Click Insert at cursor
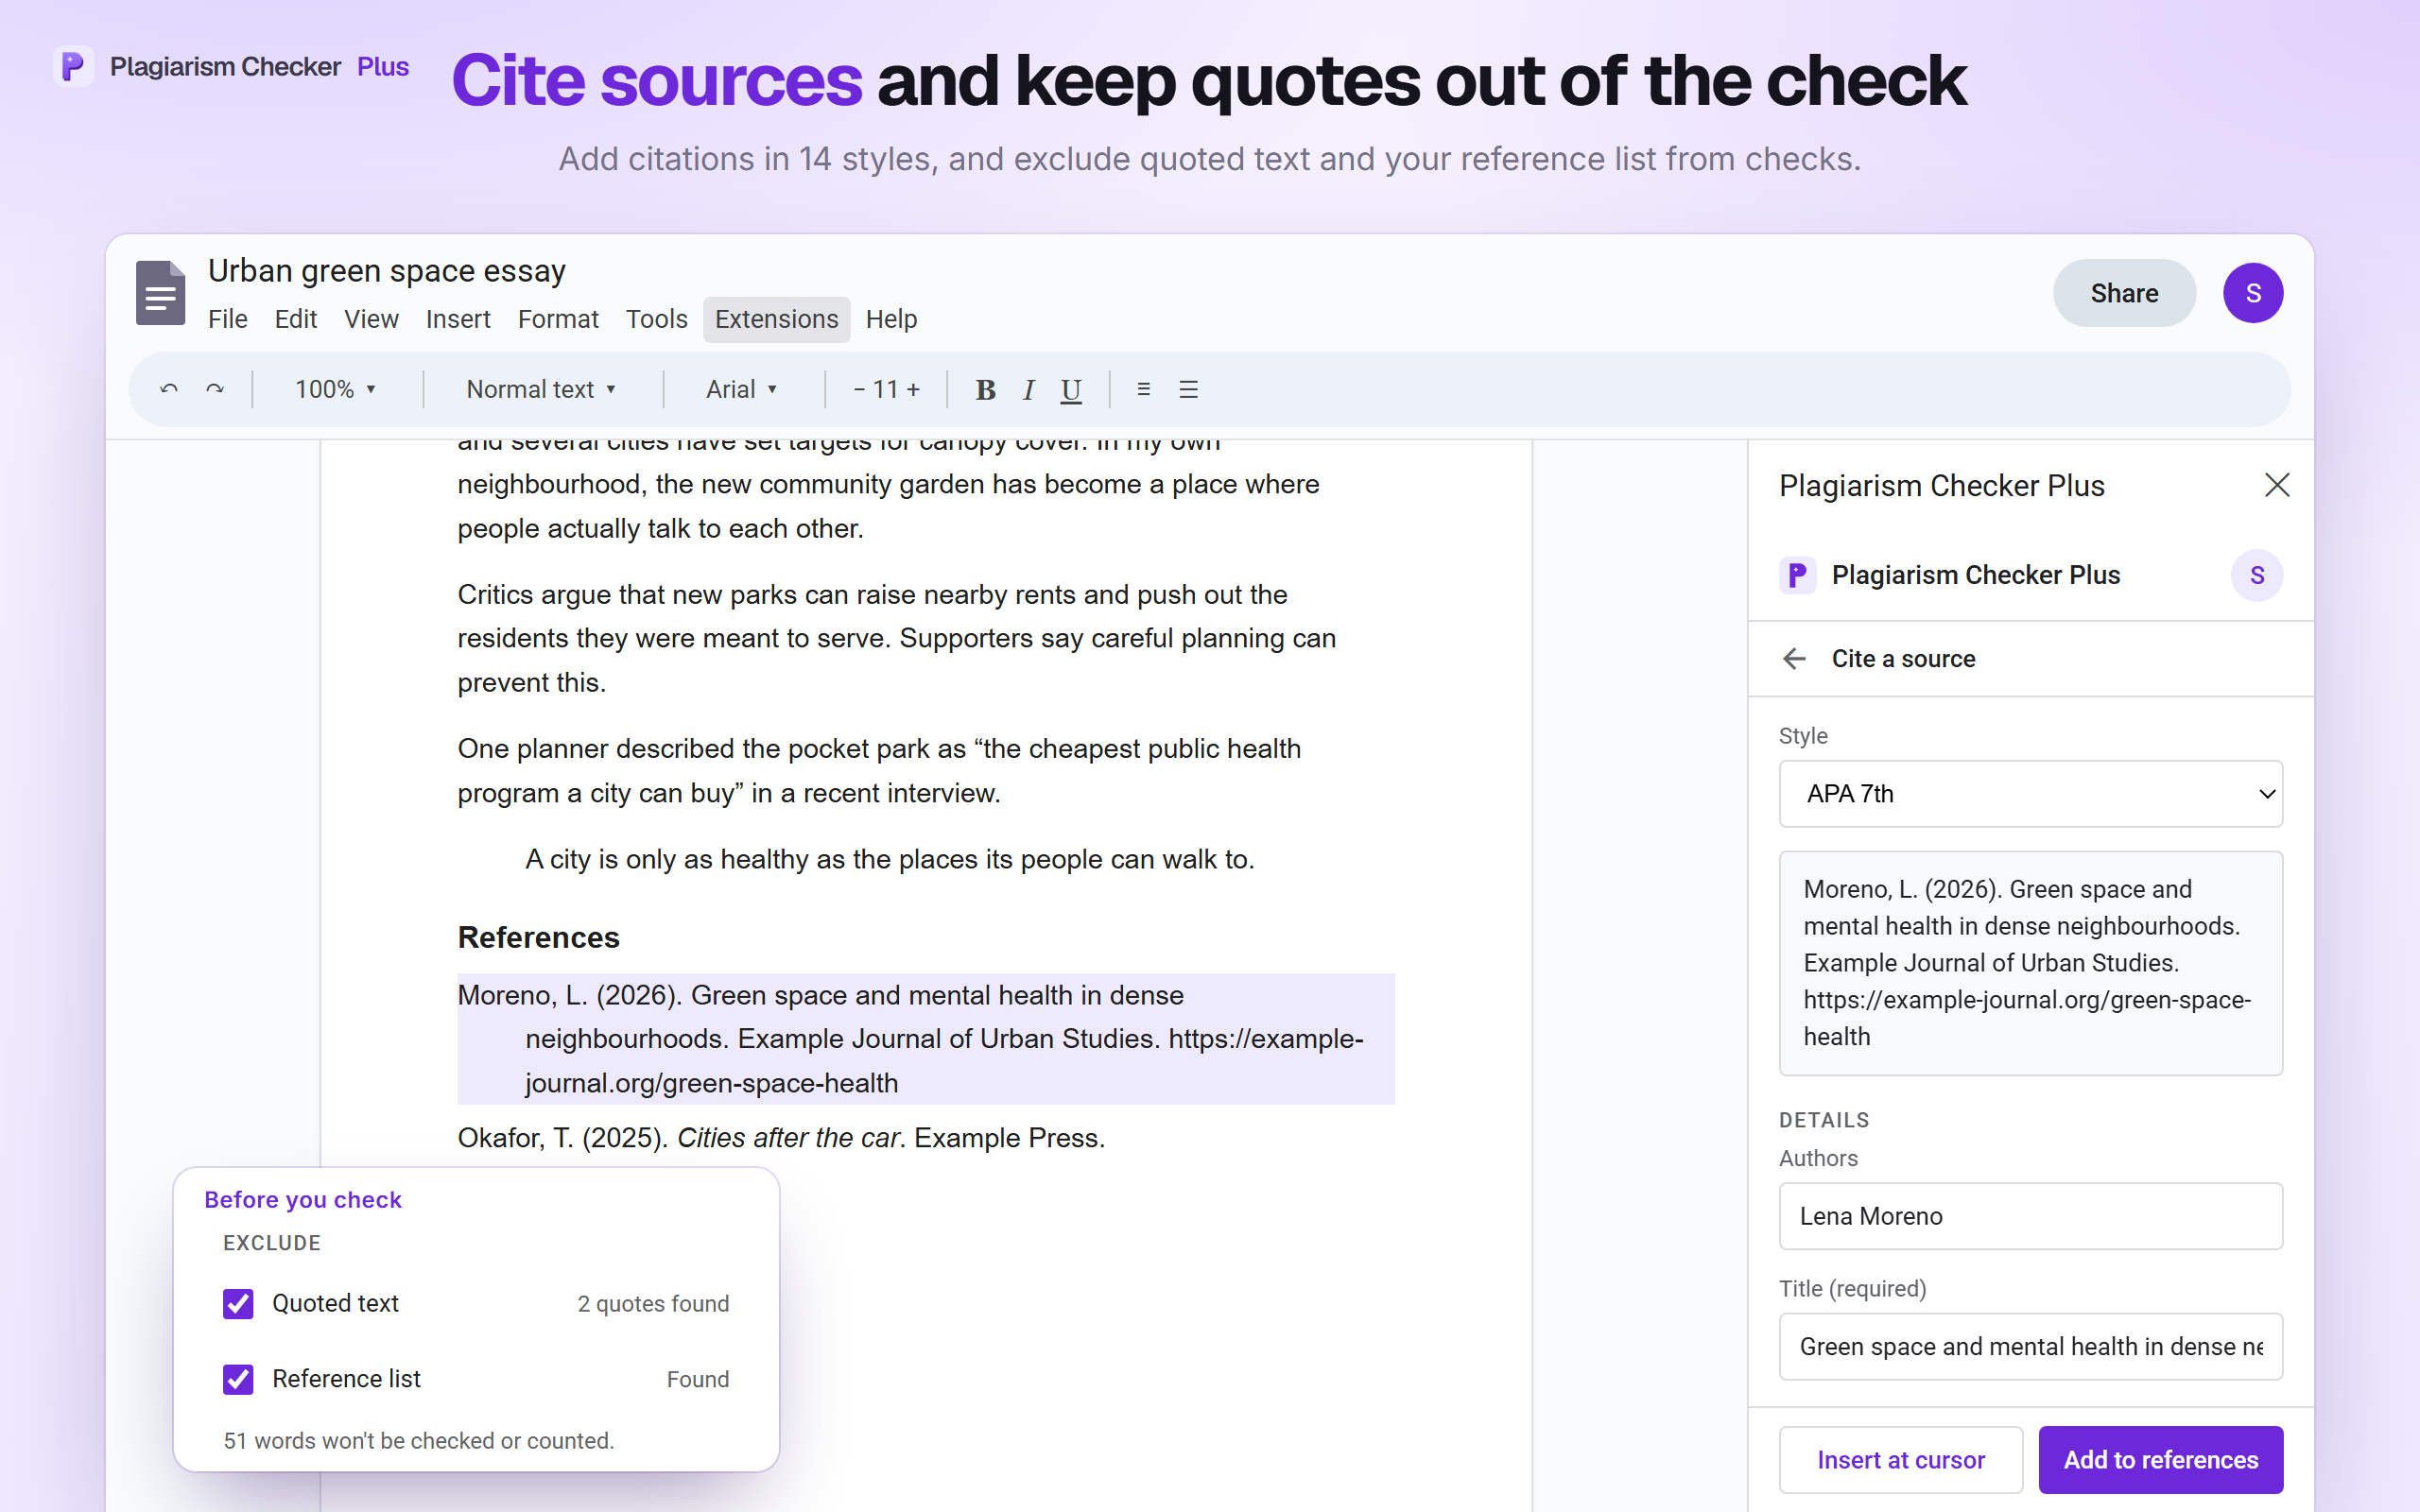The image size is (2420, 1512). (1900, 1459)
